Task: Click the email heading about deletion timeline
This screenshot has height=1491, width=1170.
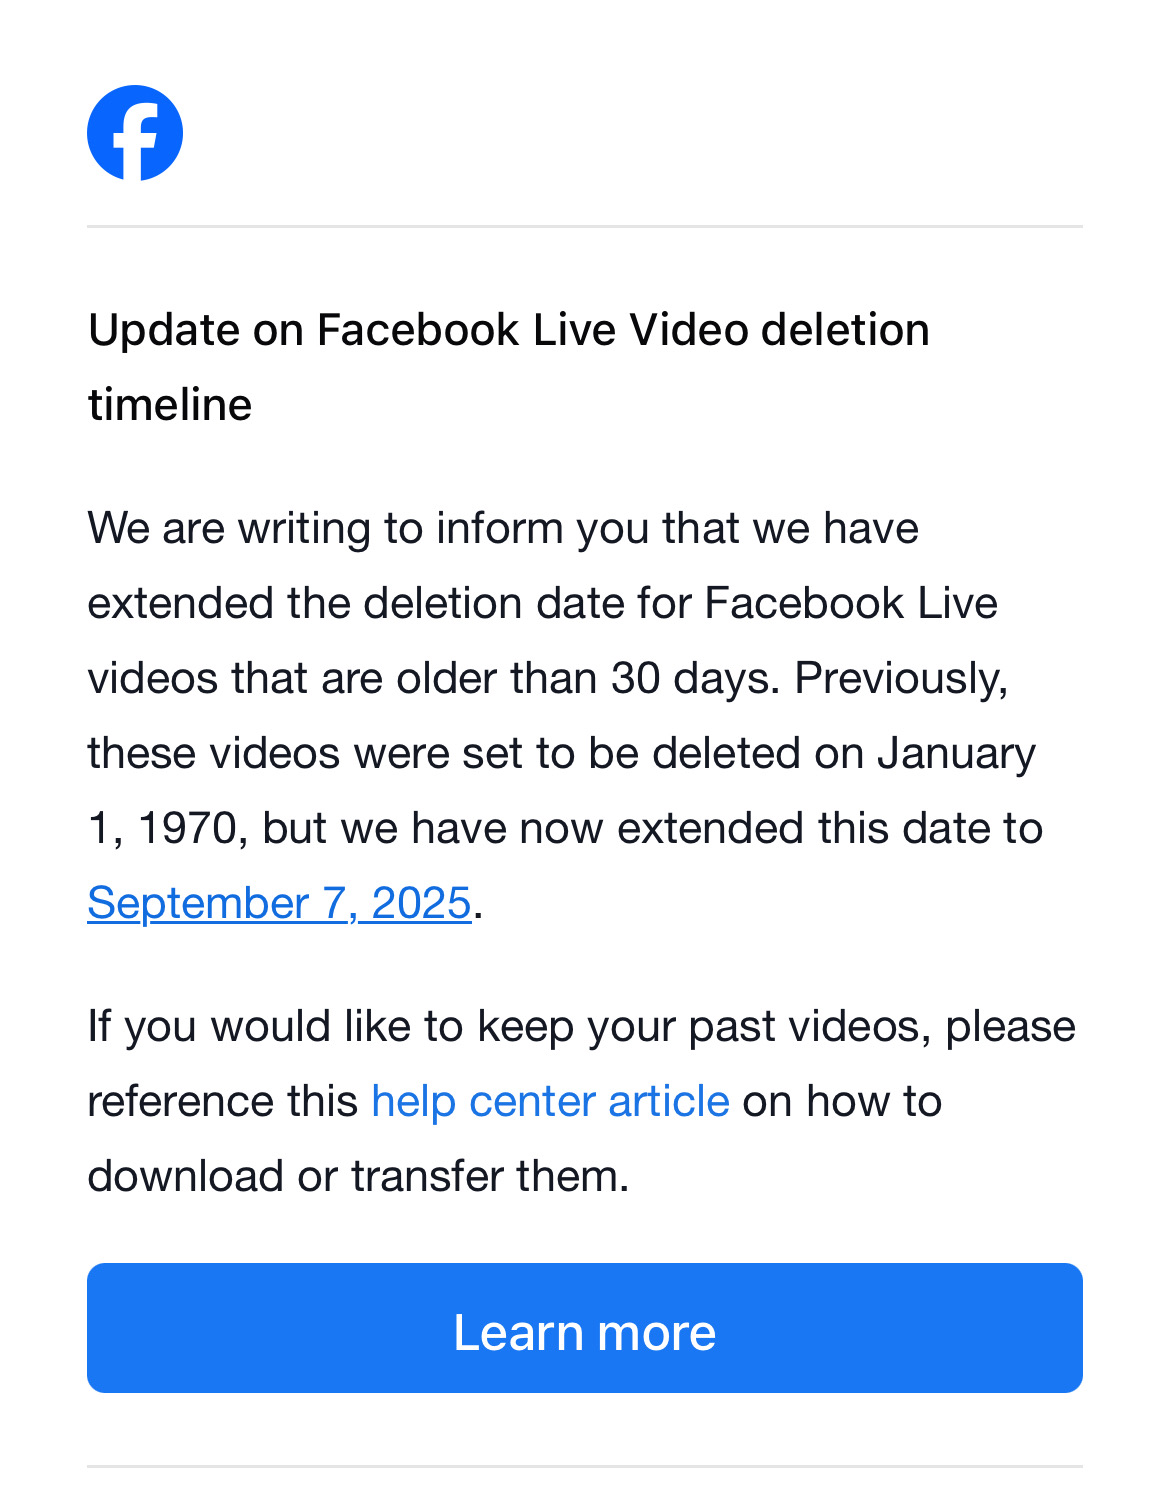Action: tap(508, 330)
